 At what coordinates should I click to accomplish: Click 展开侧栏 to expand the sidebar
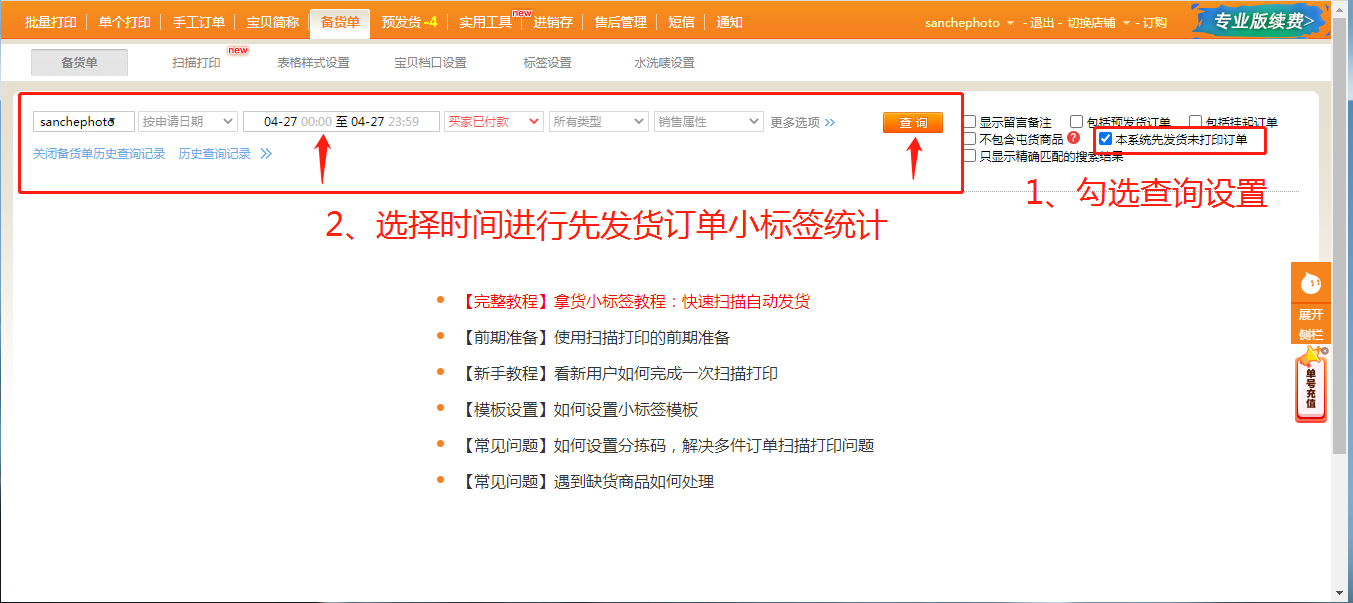coord(1310,323)
